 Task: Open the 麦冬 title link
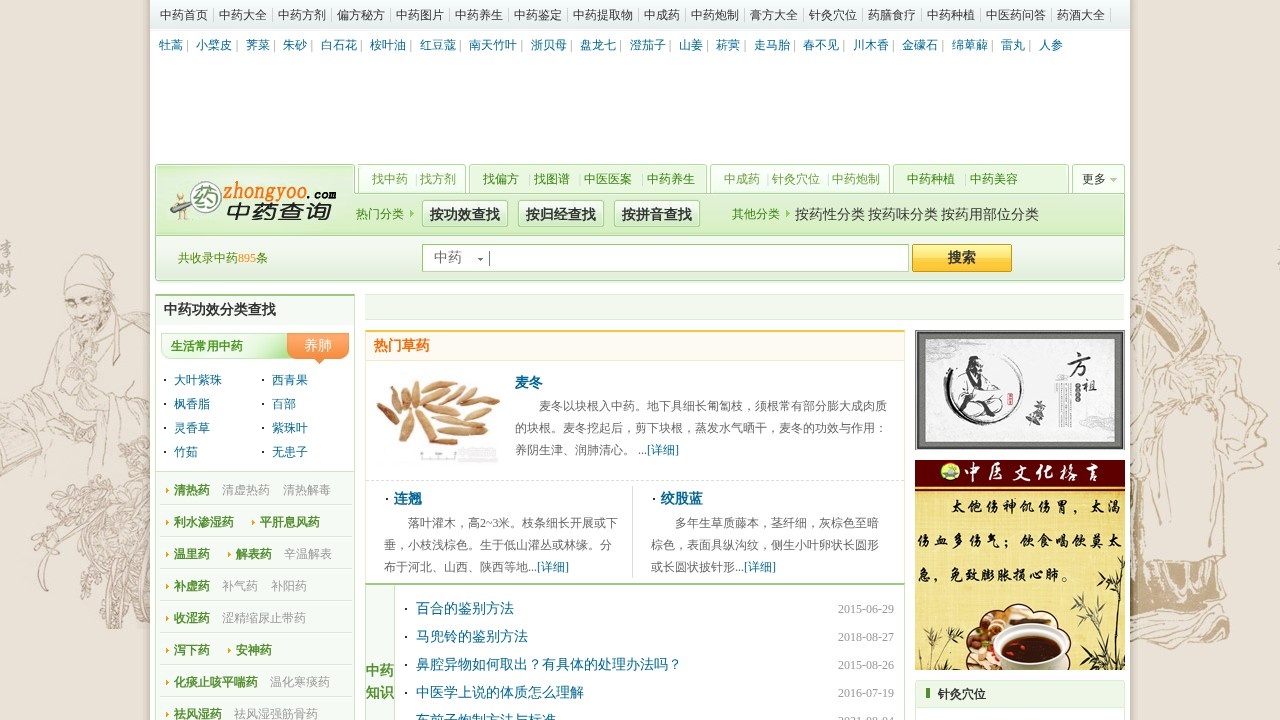529,382
